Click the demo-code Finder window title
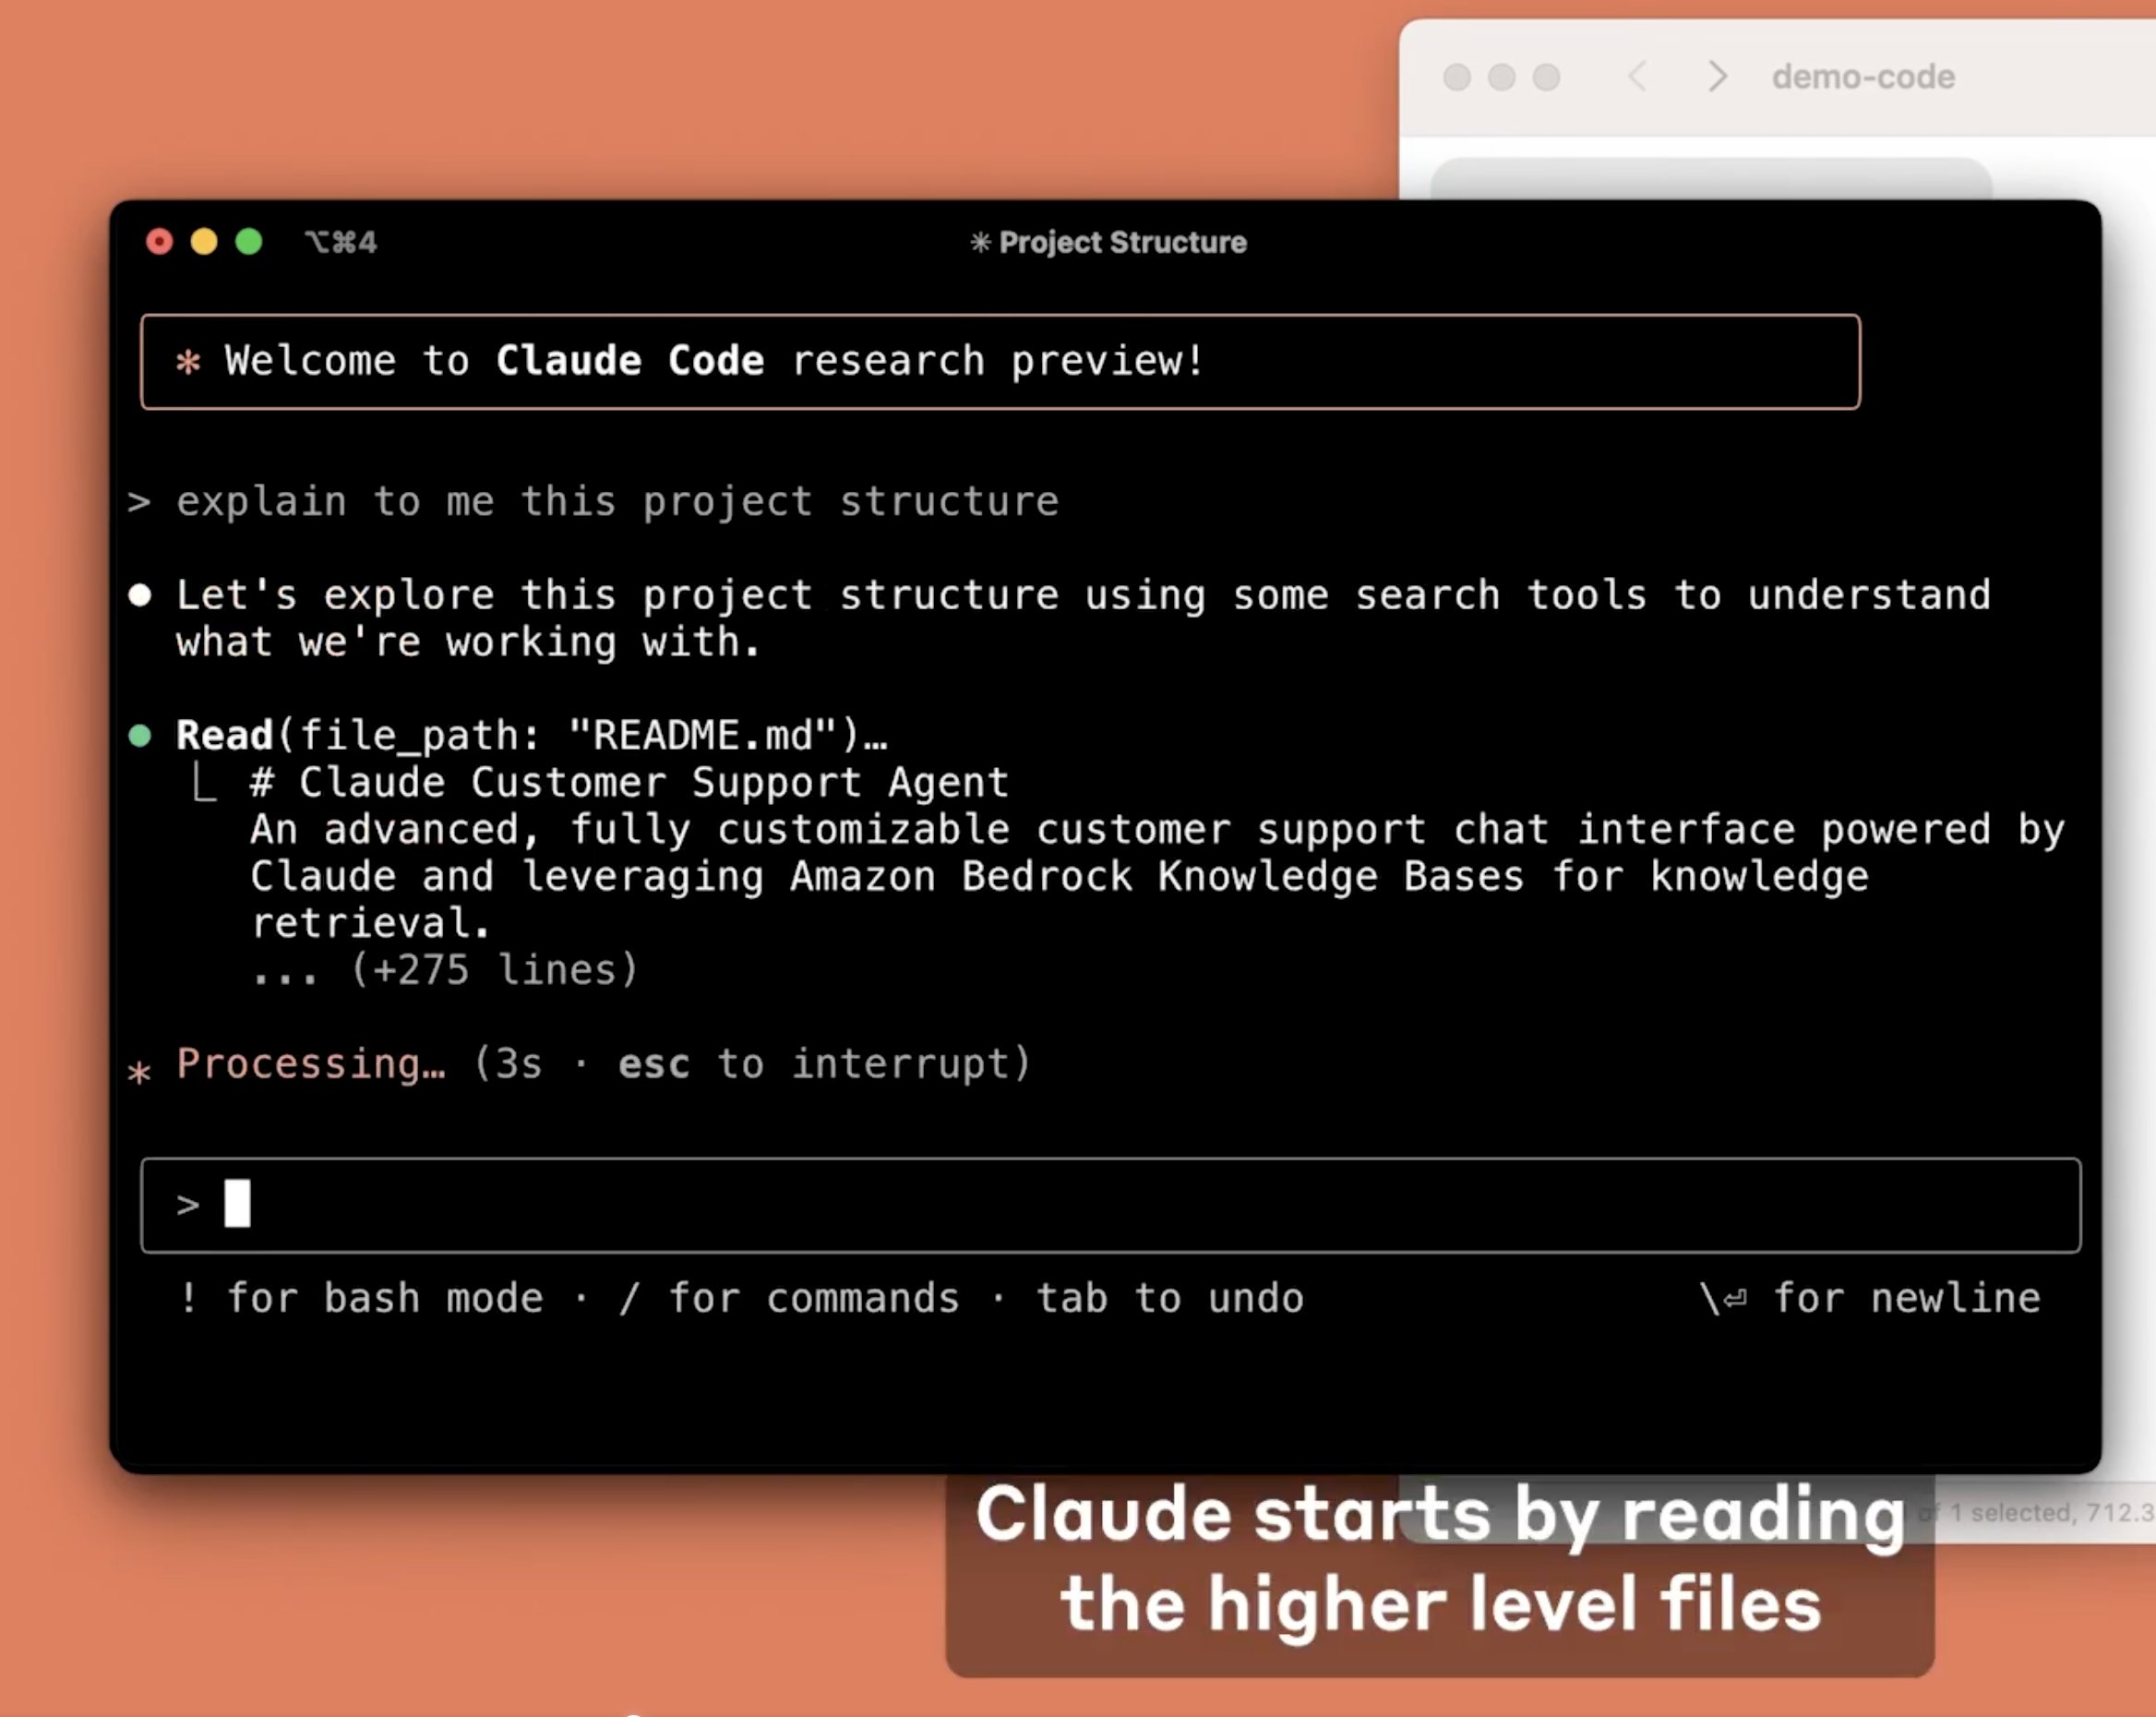The height and width of the screenshot is (1717, 2156). [x=1863, y=77]
